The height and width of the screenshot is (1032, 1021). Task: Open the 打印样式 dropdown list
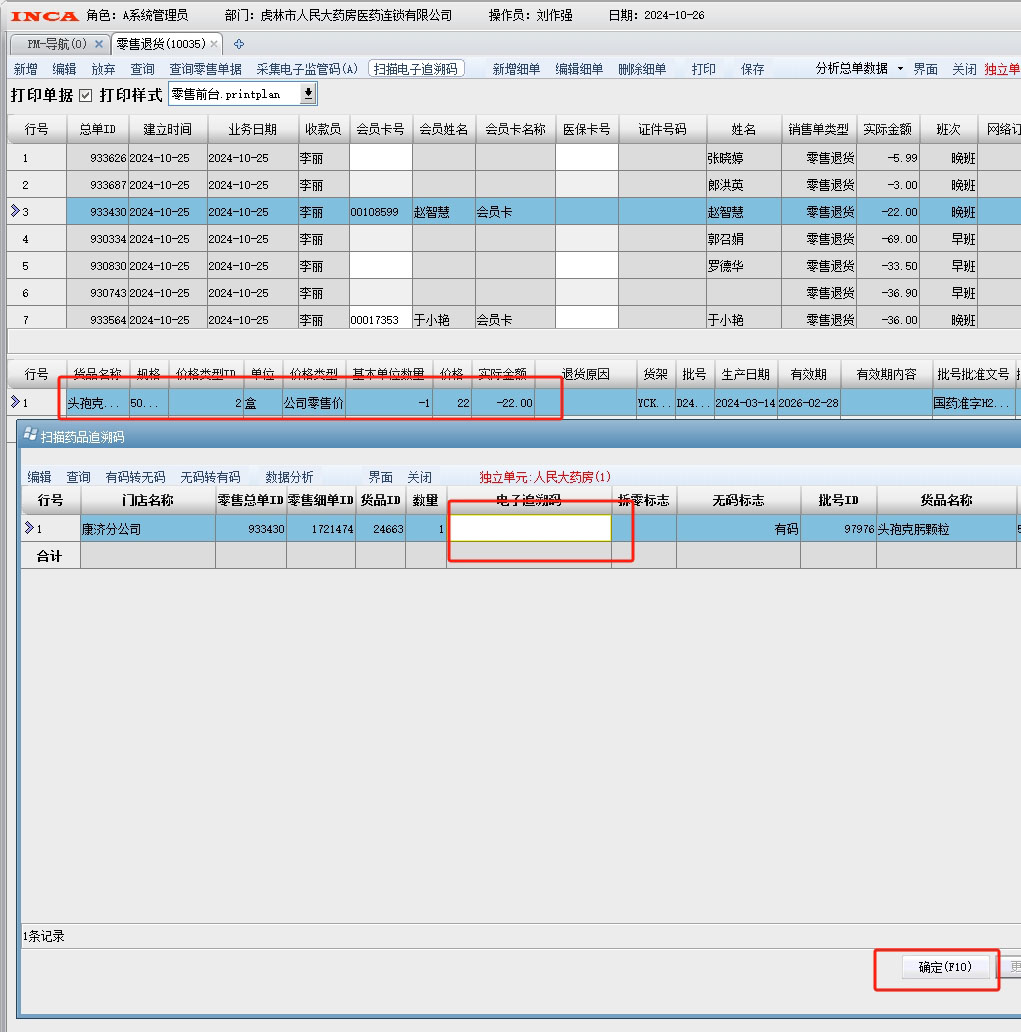point(308,94)
